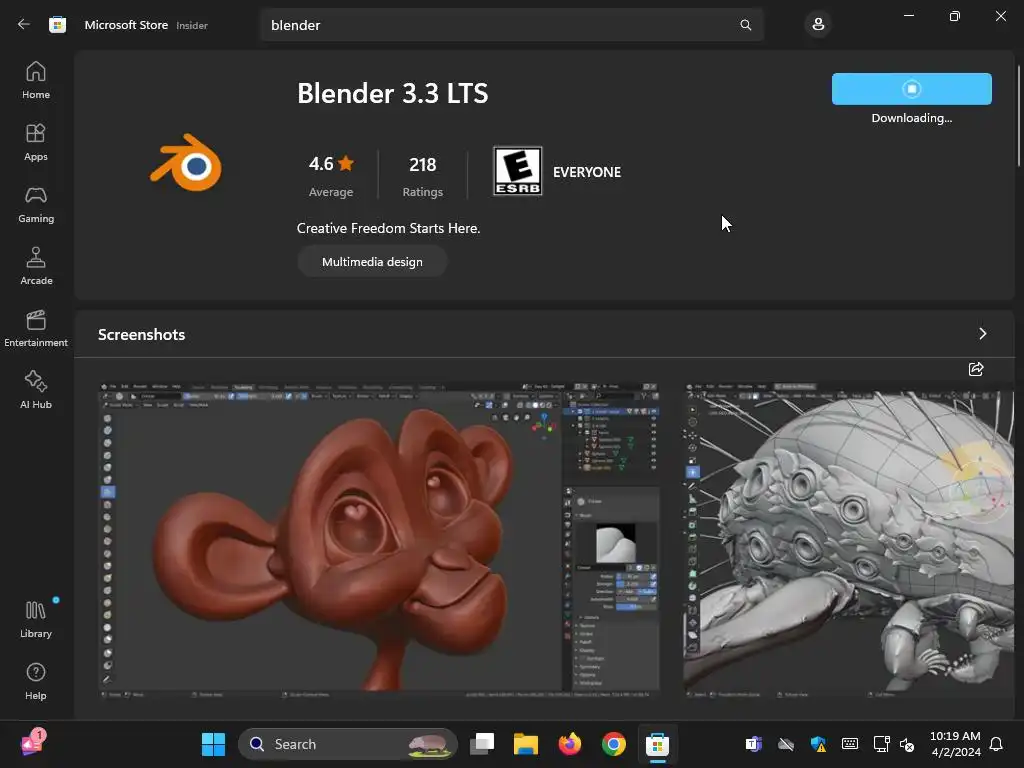Open the clock showing 10:19 AM
The width and height of the screenshot is (1024, 768).
955,744
